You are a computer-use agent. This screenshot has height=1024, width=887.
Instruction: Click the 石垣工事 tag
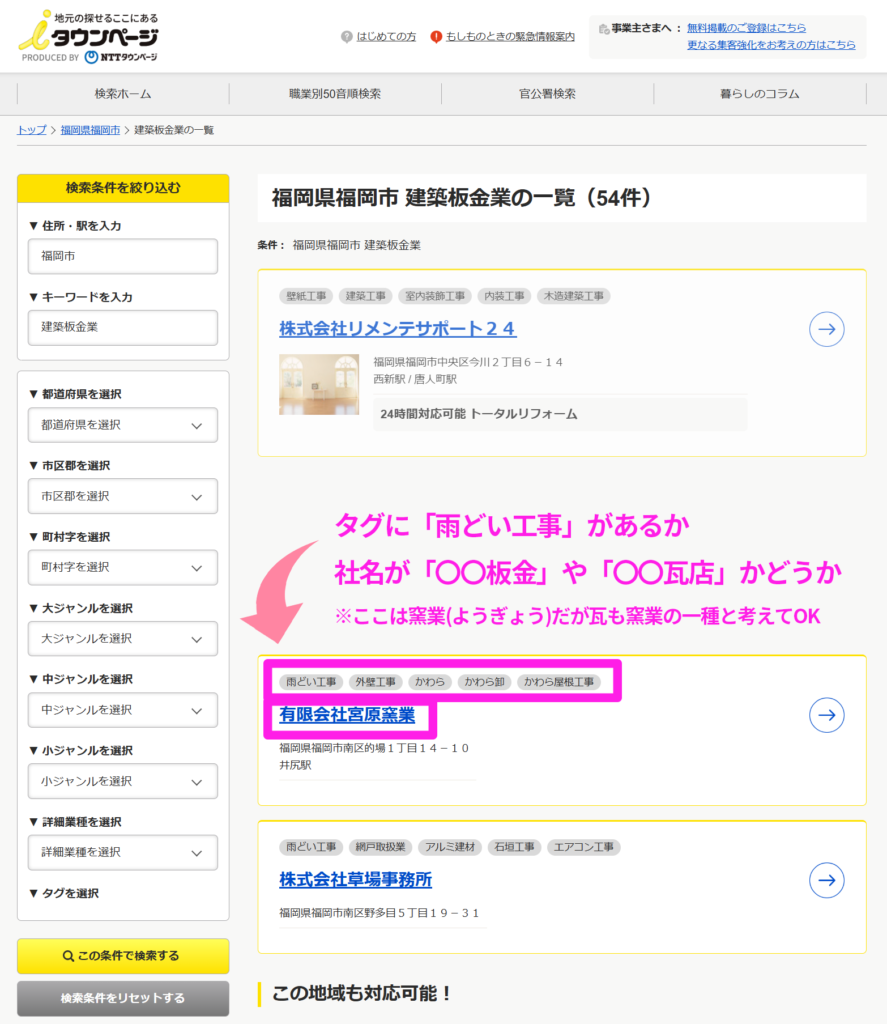514,847
